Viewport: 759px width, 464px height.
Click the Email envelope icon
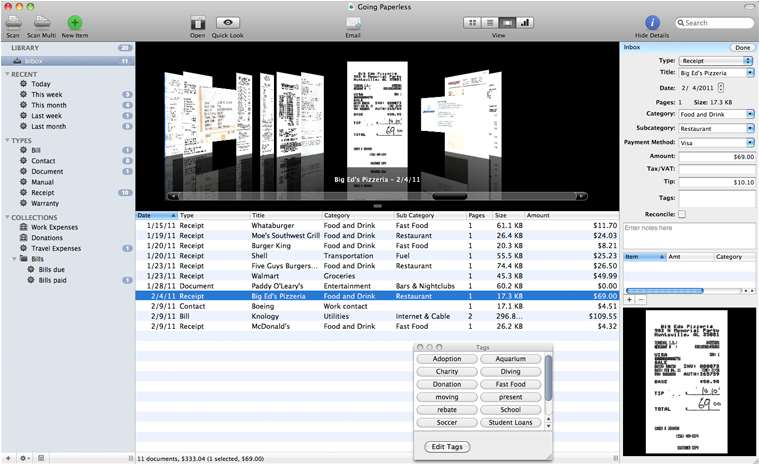(x=353, y=21)
